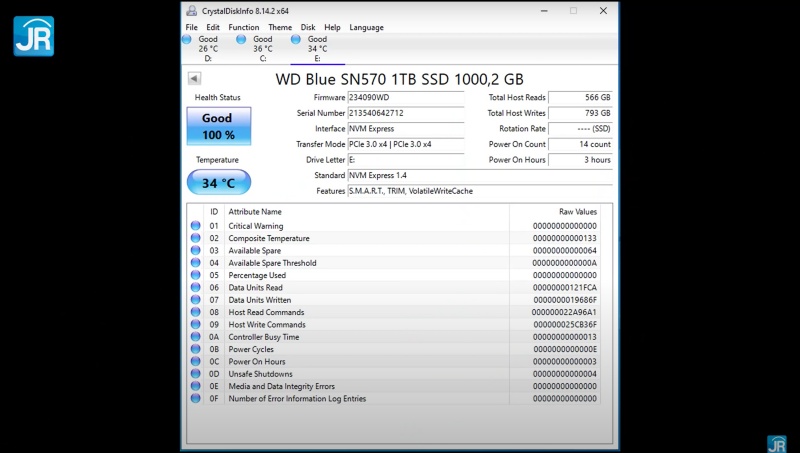Click raw value 0000000000000E

(x=565, y=349)
